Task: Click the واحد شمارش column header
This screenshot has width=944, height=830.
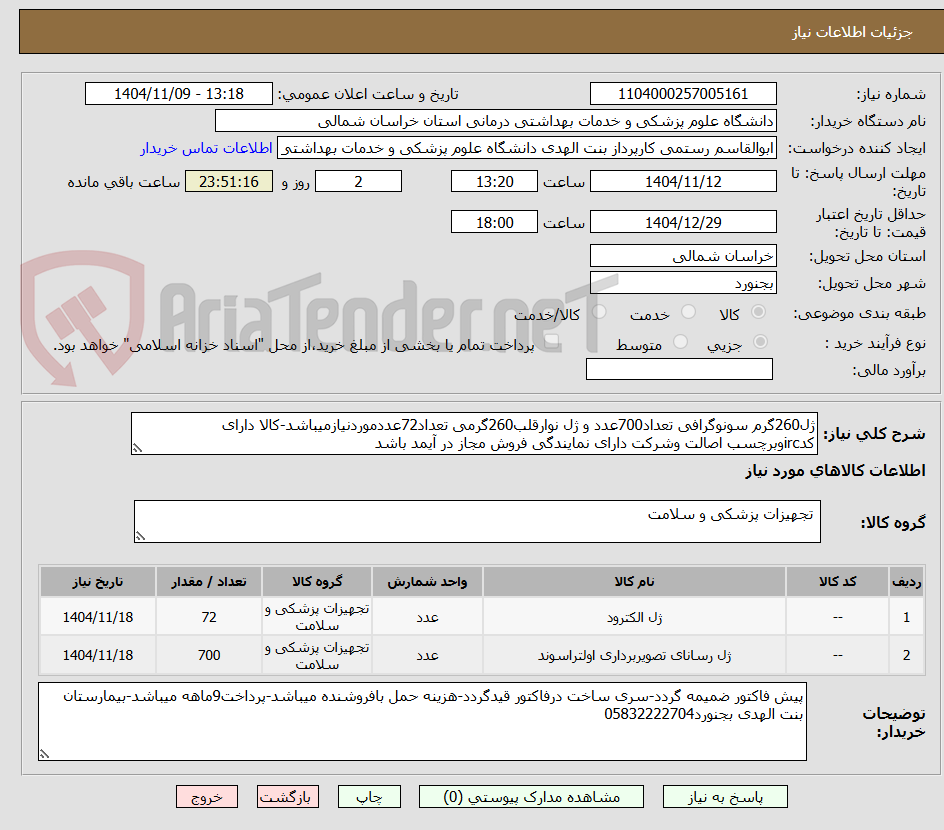Action: click(427, 581)
